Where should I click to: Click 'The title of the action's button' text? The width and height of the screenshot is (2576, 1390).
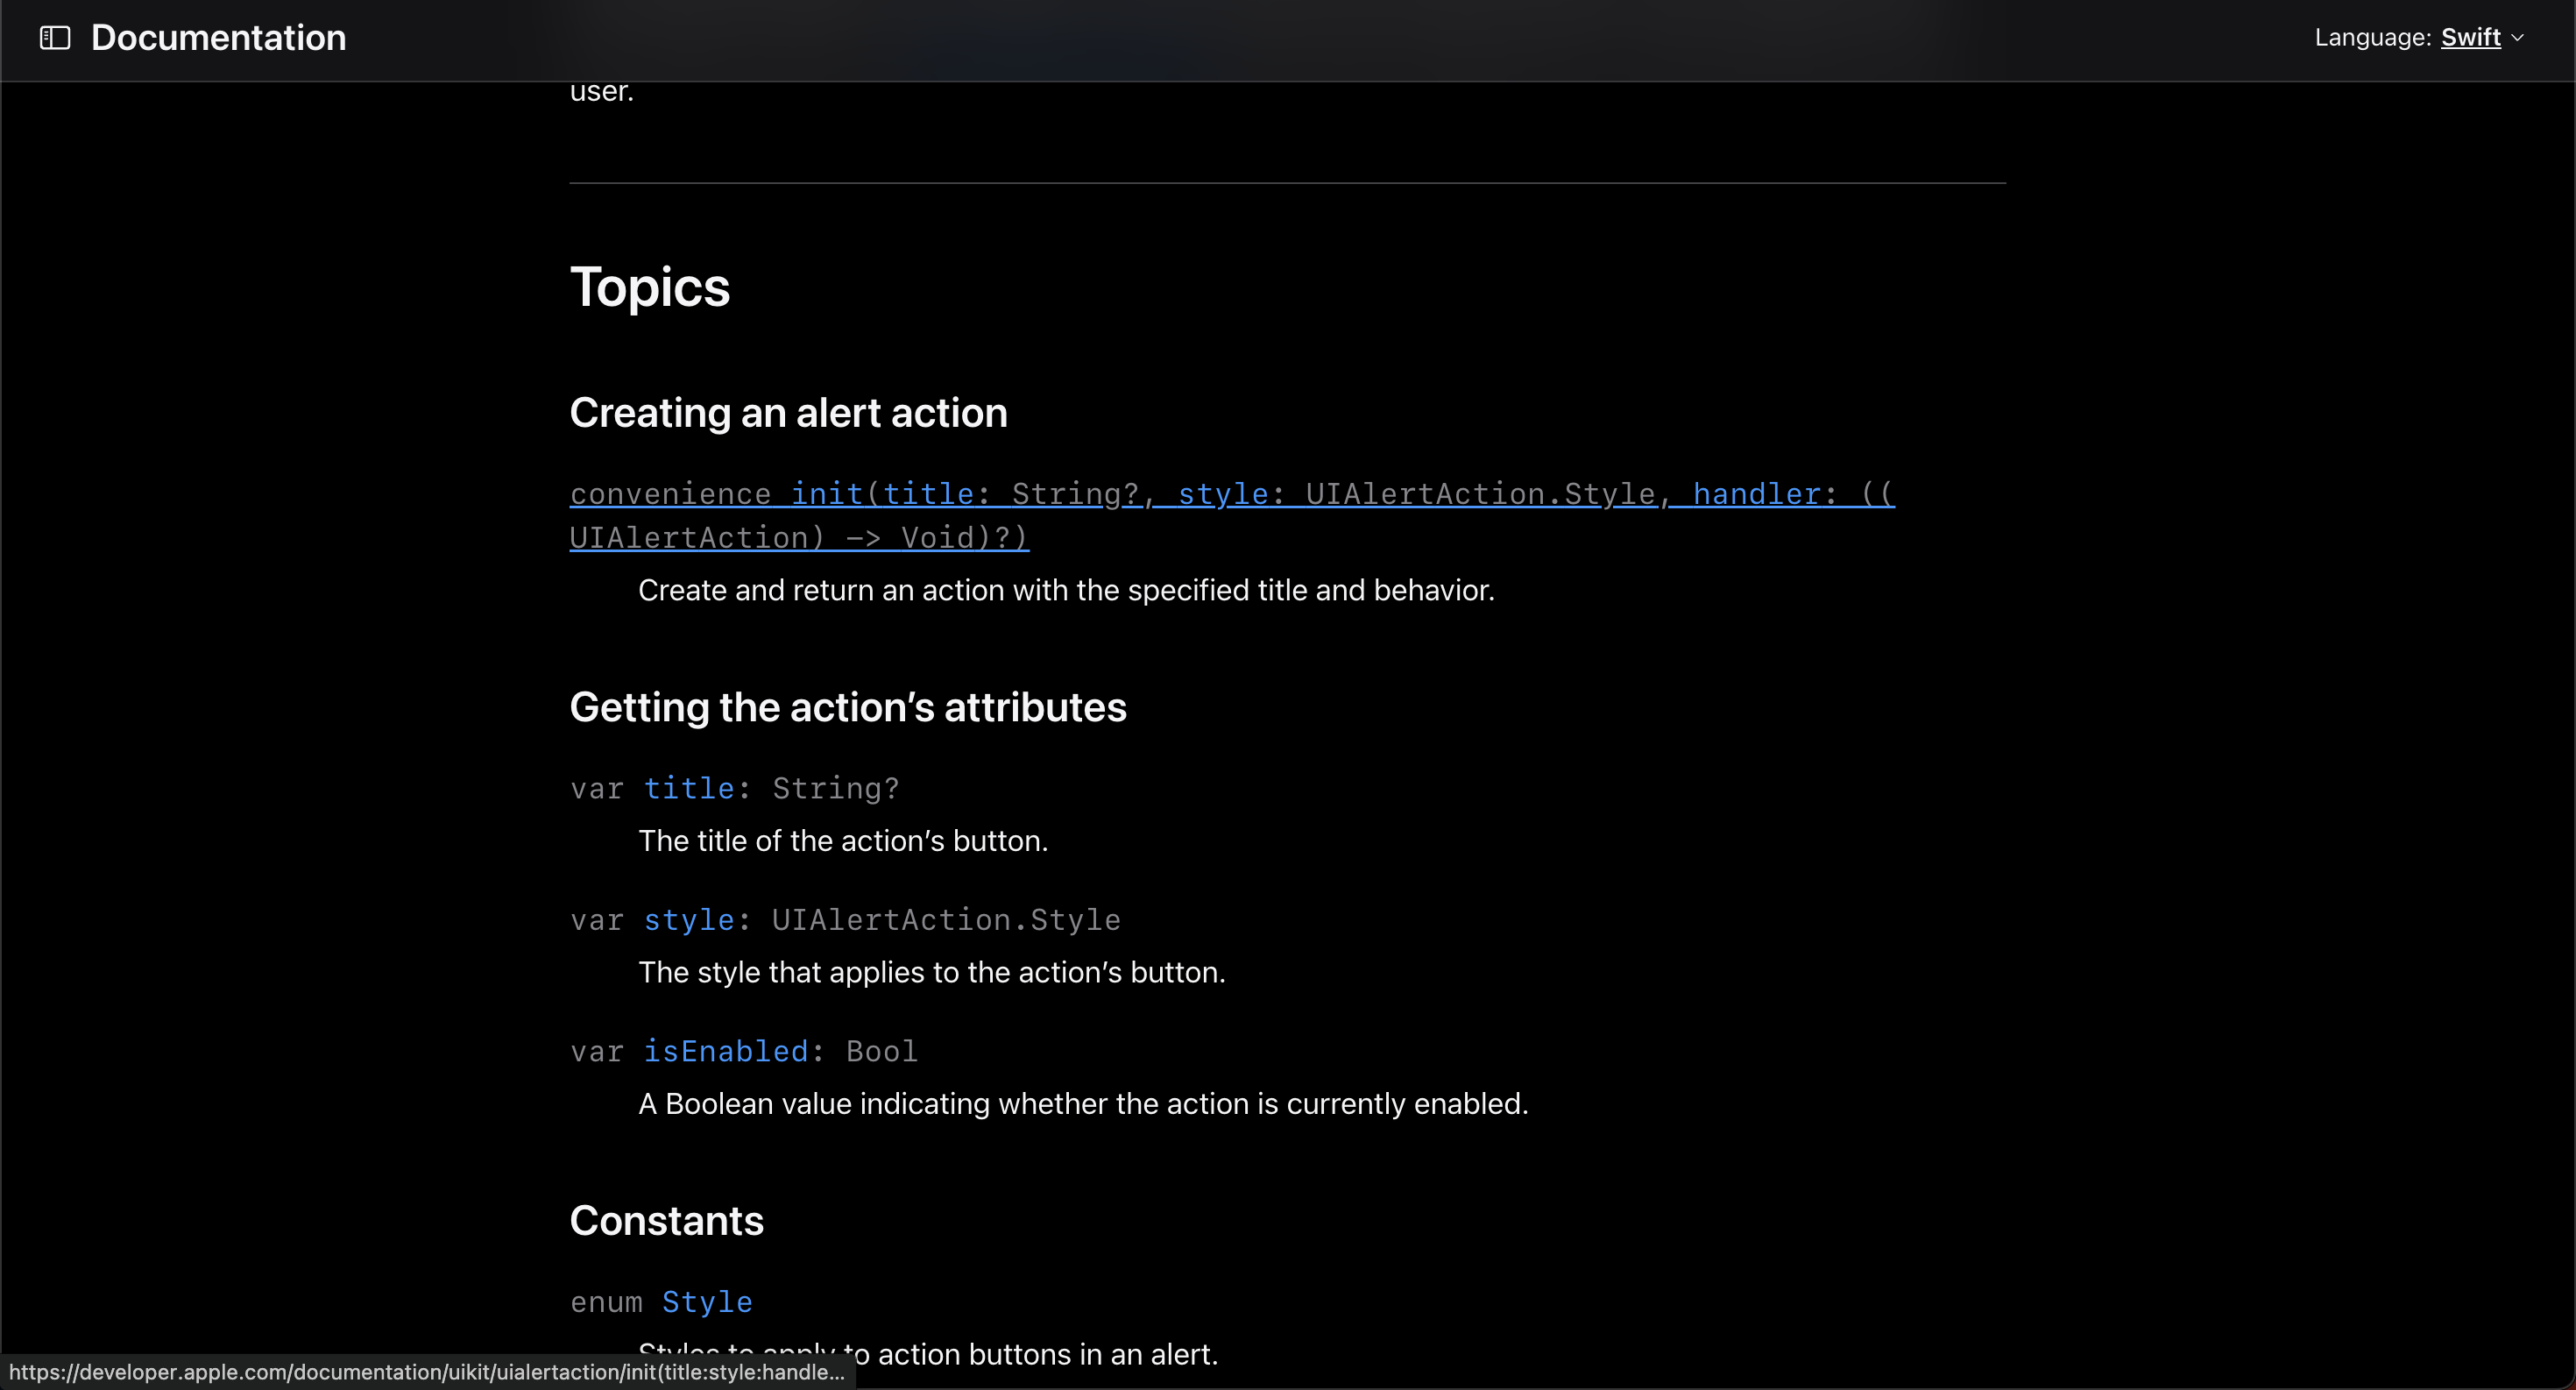pyautogui.click(x=843, y=841)
